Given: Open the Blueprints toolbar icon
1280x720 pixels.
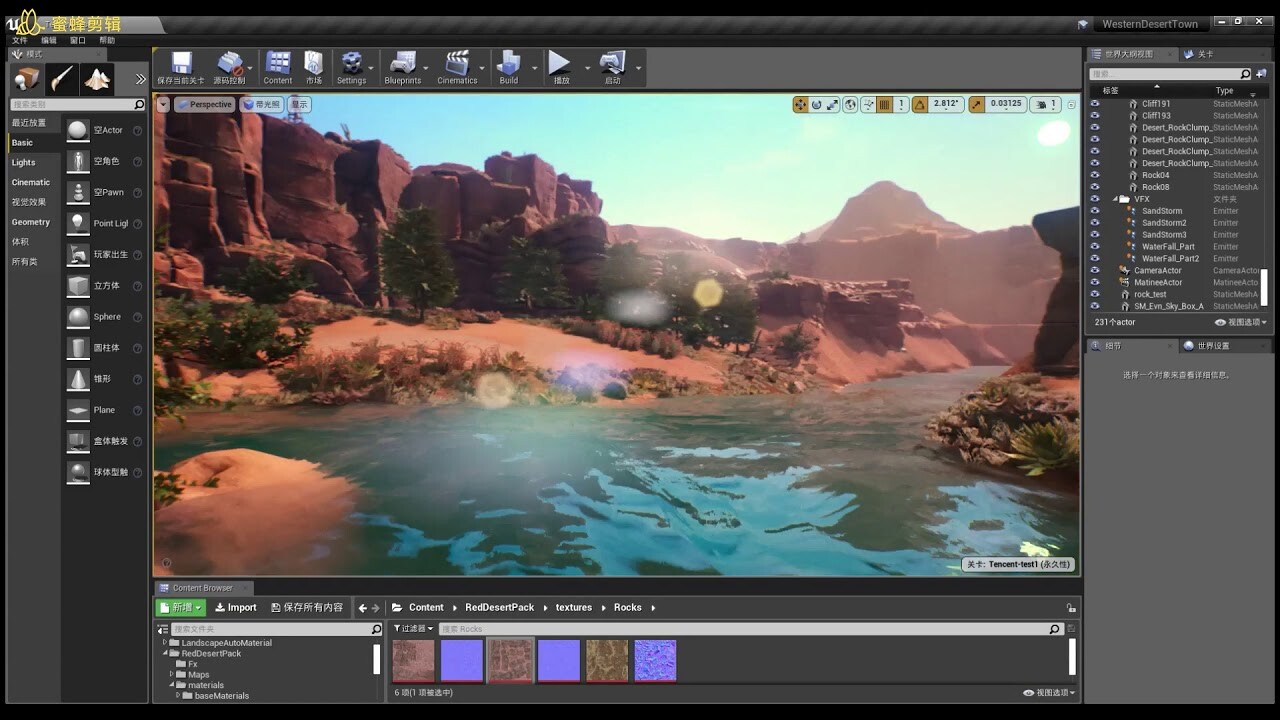Looking at the screenshot, I should pyautogui.click(x=400, y=64).
